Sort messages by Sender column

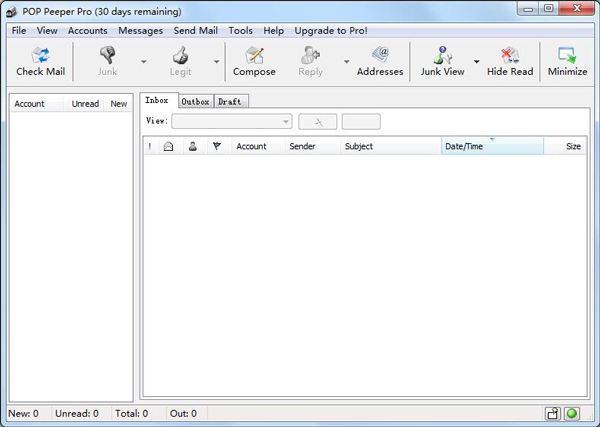pyautogui.click(x=313, y=146)
